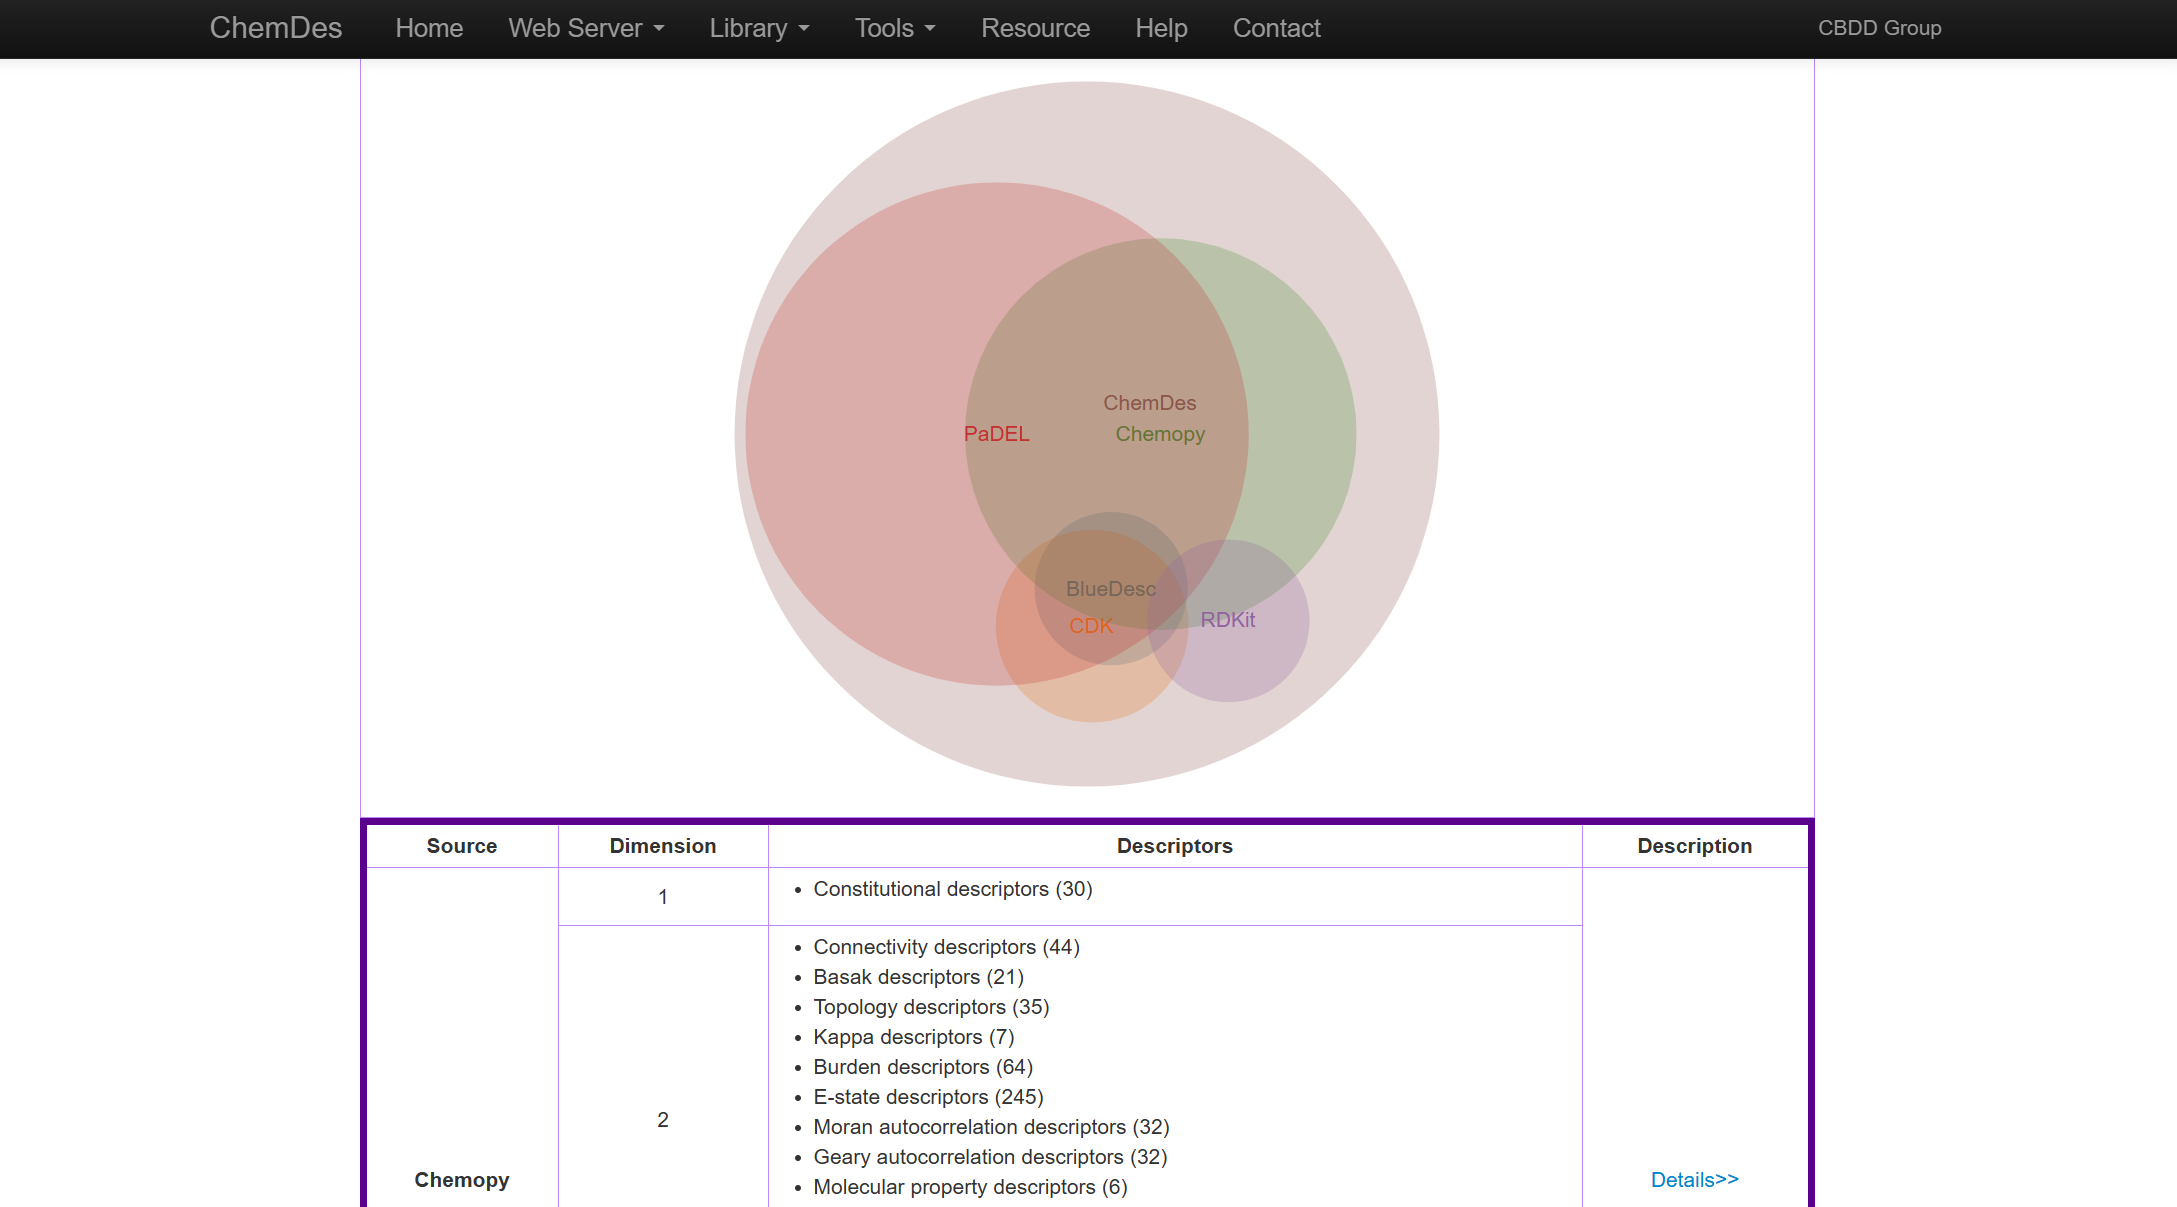Select the Chemopy label in Venn diagram
Screen dimensions: 2177x1207
coord(1160,434)
